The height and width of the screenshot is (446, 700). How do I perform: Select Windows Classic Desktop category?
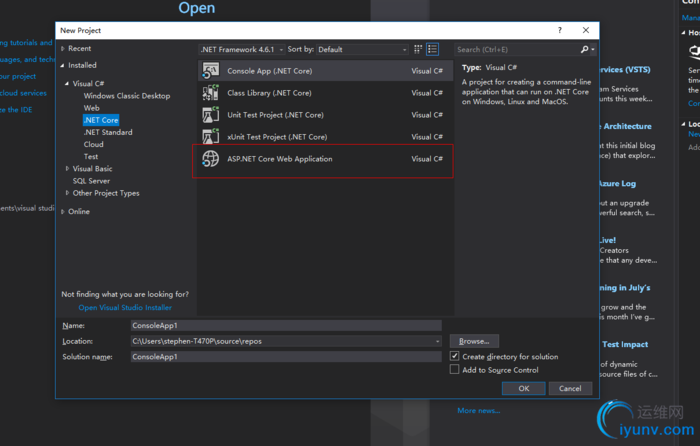[127, 96]
